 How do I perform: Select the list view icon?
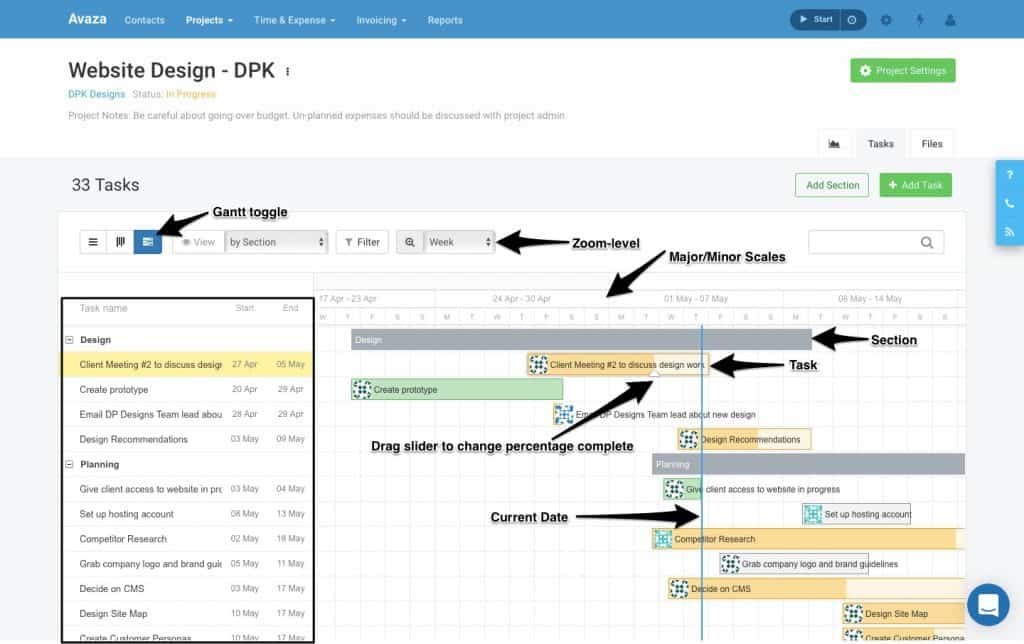93,241
